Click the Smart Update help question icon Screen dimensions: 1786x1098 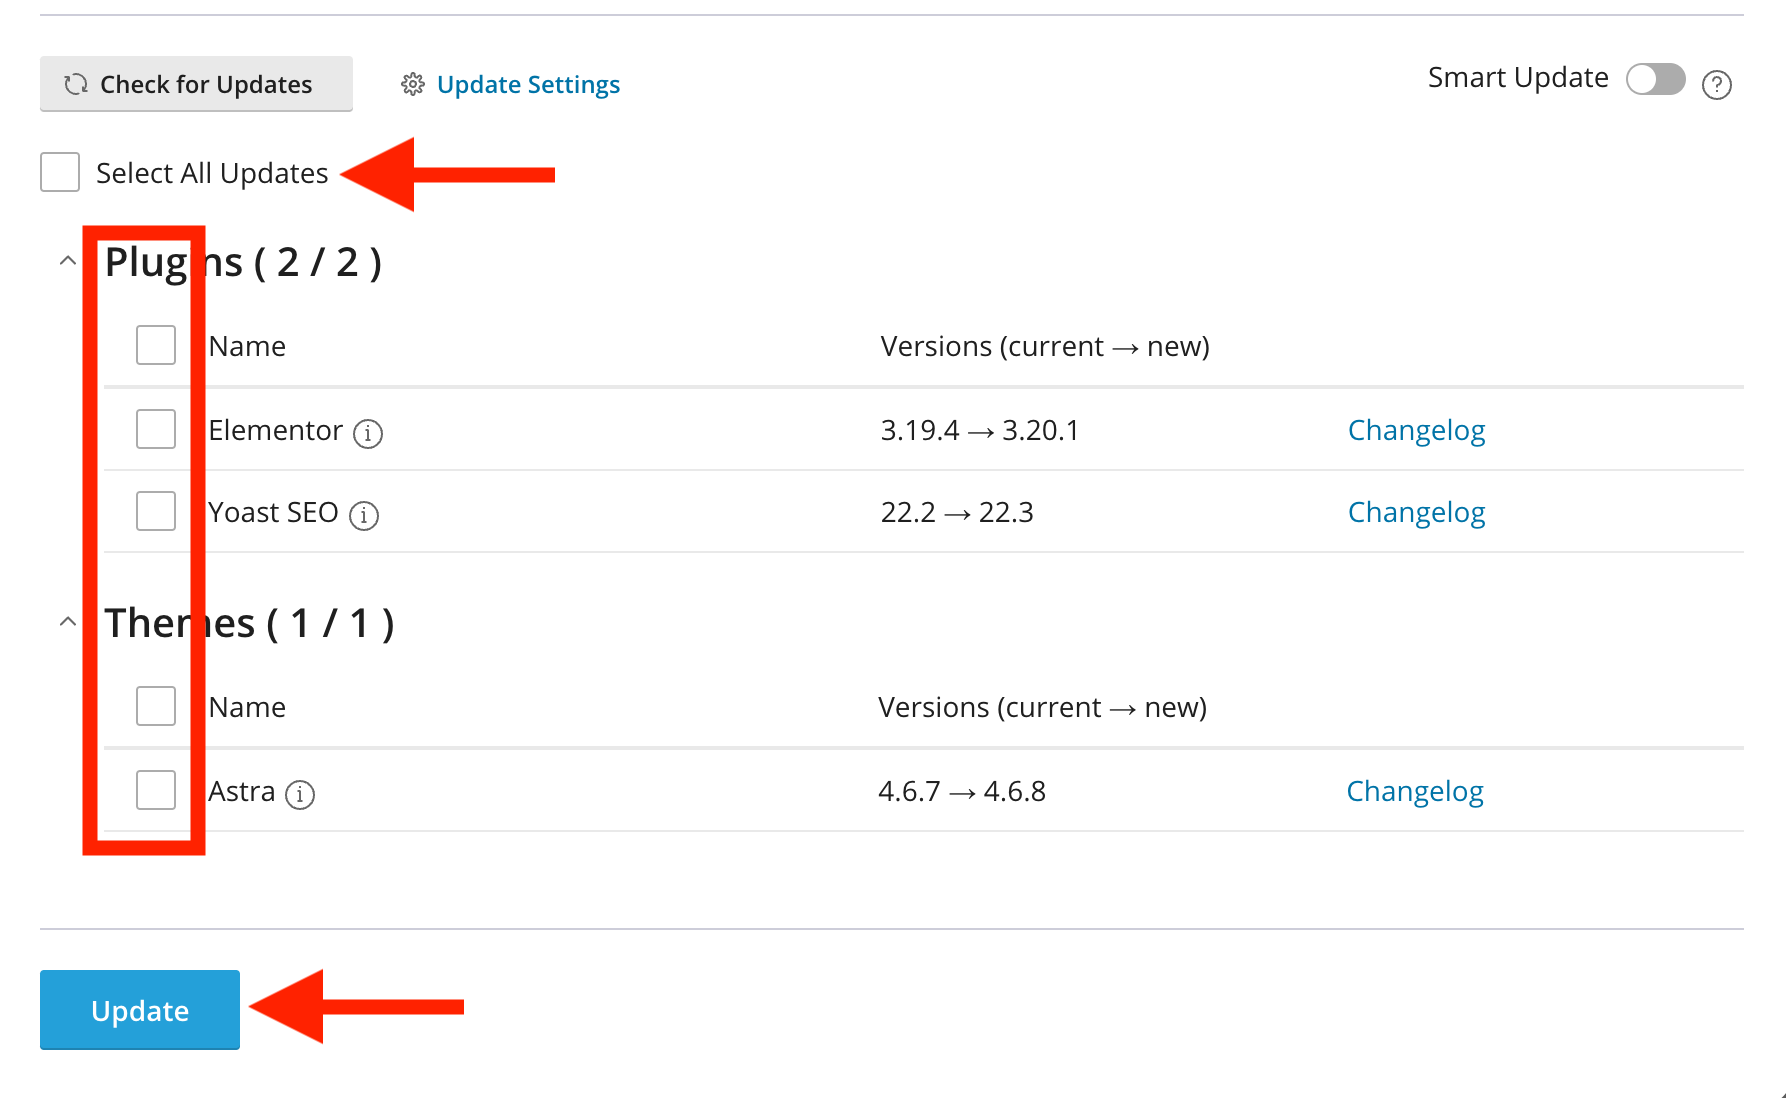pos(1717,85)
